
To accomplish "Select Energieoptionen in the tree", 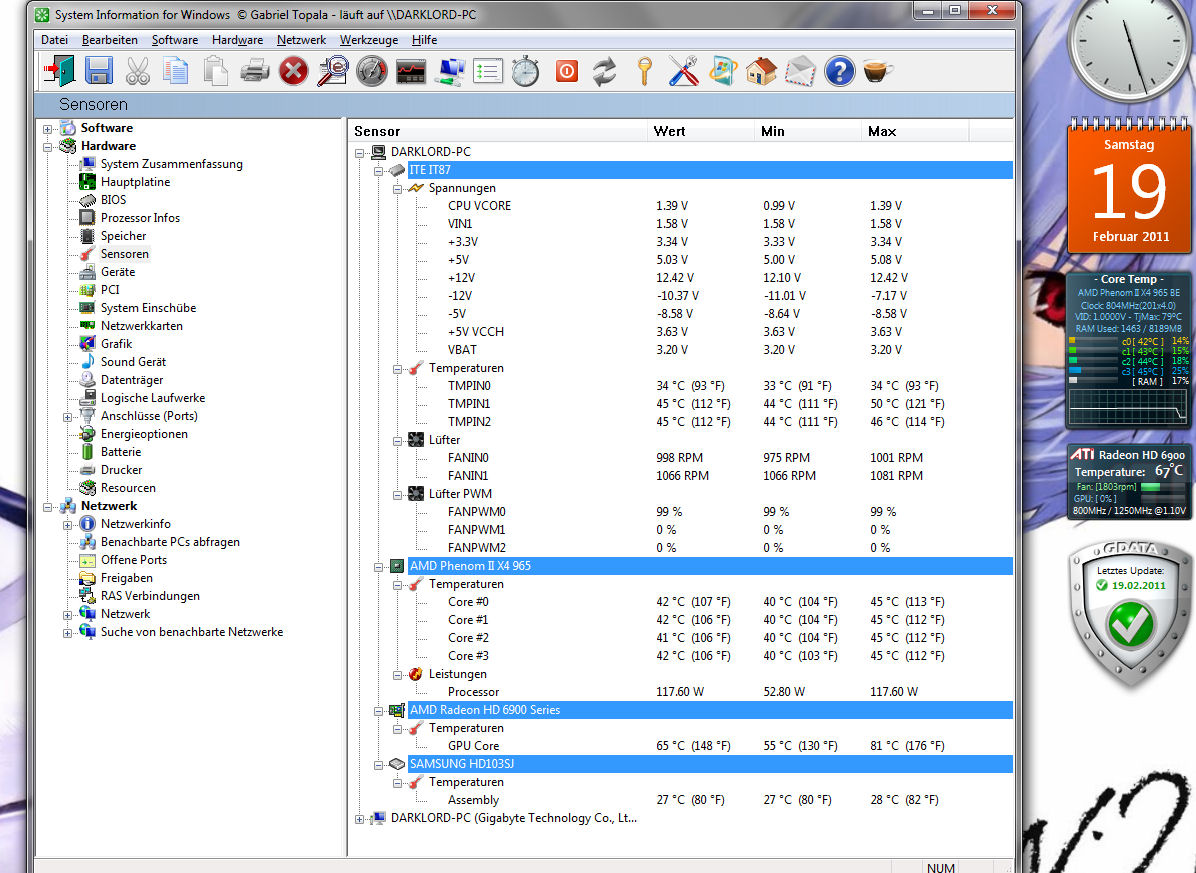I will 144,434.
